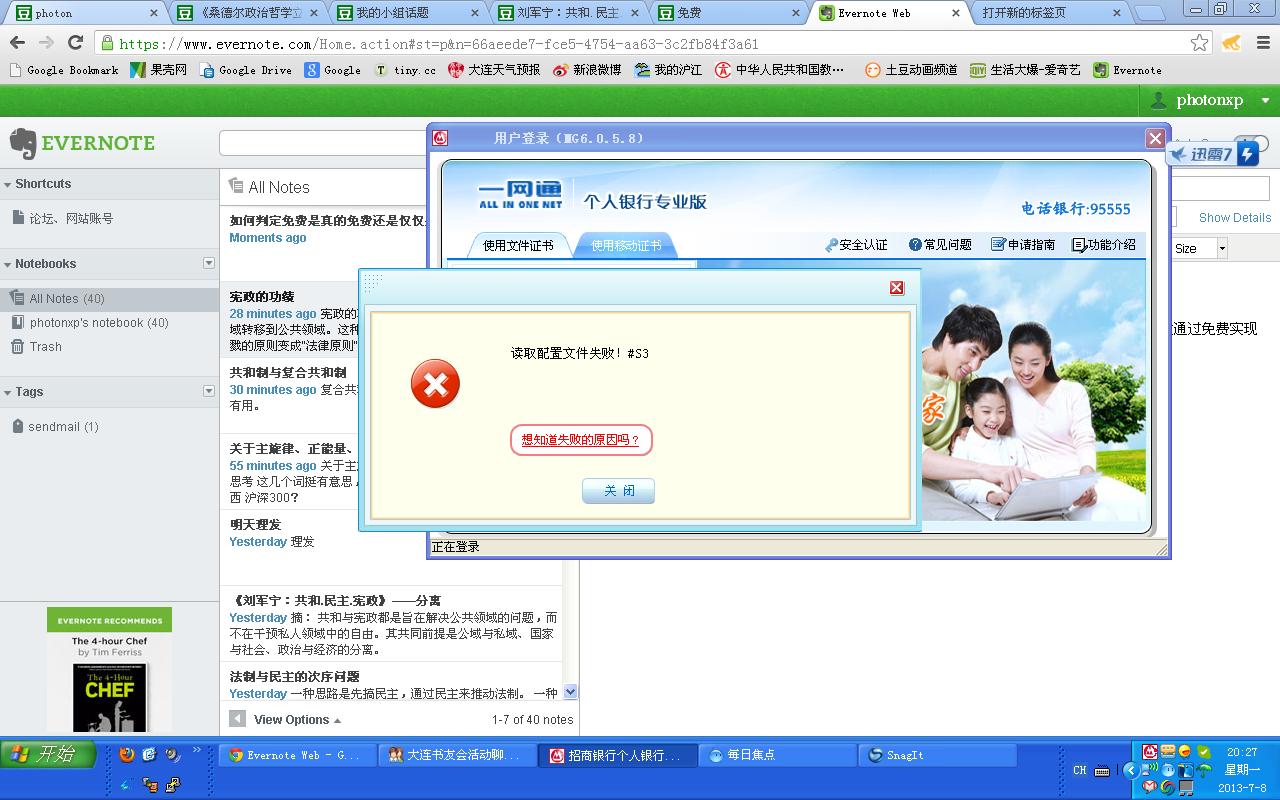This screenshot has width=1280, height=800.
Task: Open the 大连天气预报 bookmark
Action: tap(494, 70)
